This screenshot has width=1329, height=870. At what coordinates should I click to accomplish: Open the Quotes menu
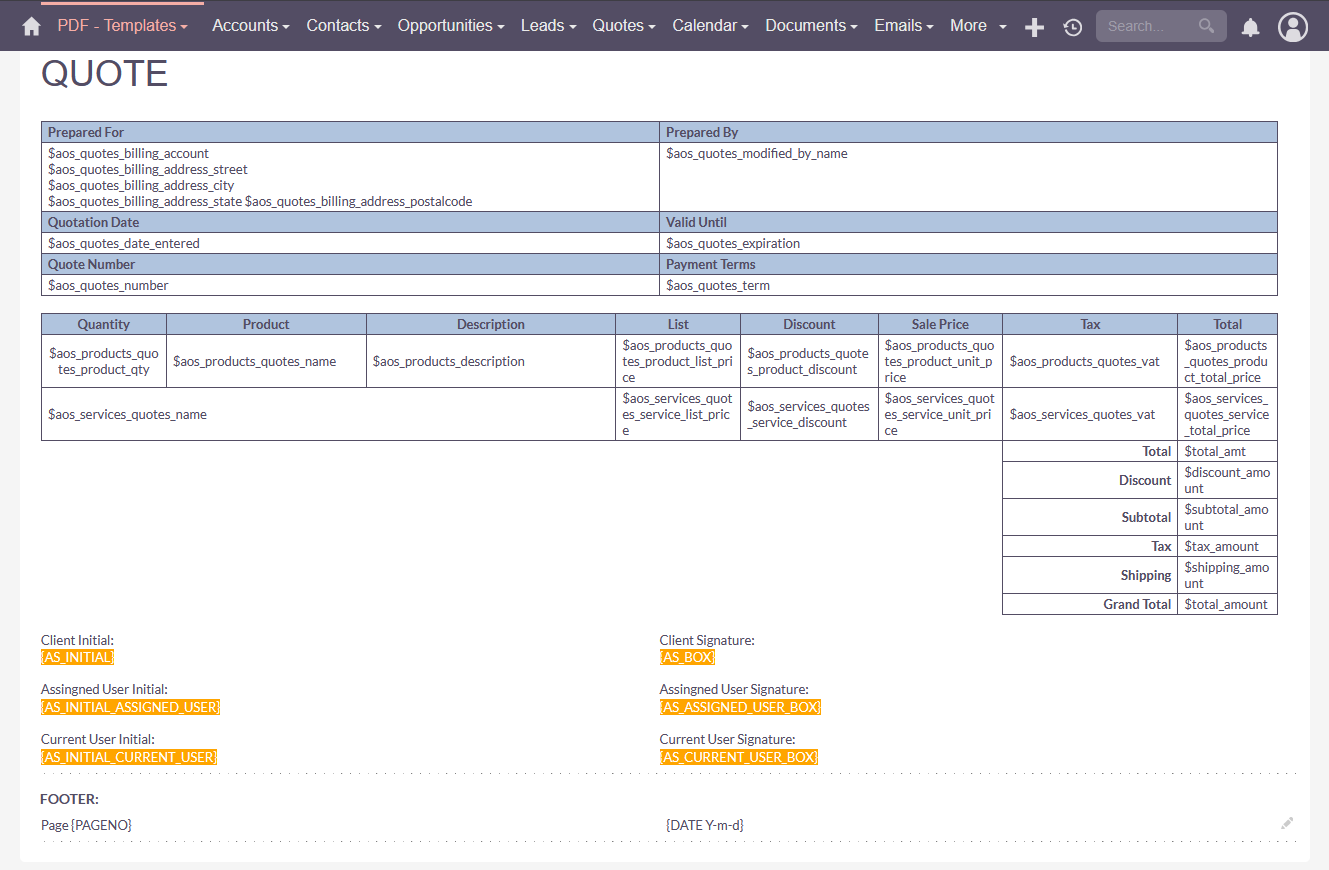pos(623,26)
